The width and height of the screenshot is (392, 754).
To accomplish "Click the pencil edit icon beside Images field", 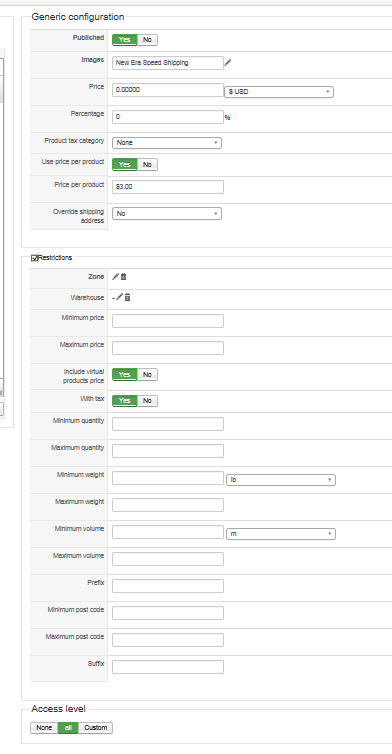I will click(x=228, y=63).
